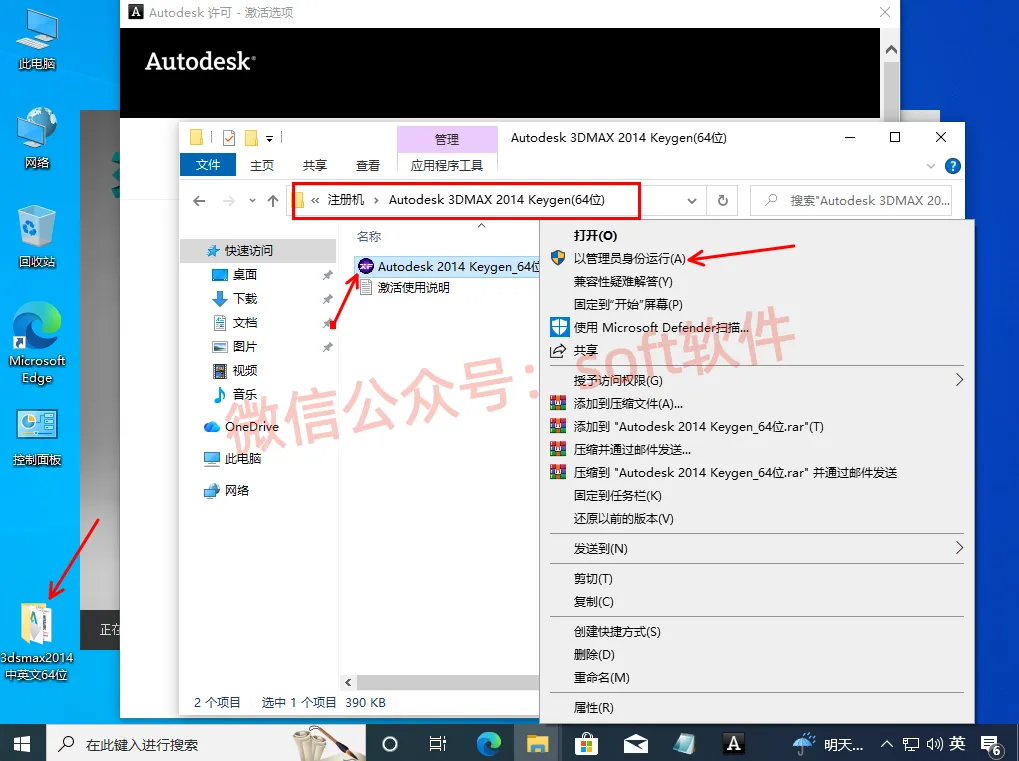The width and height of the screenshot is (1019, 761).
Task: Click the 注册机 breadcrumb in address bar
Action: (346, 200)
